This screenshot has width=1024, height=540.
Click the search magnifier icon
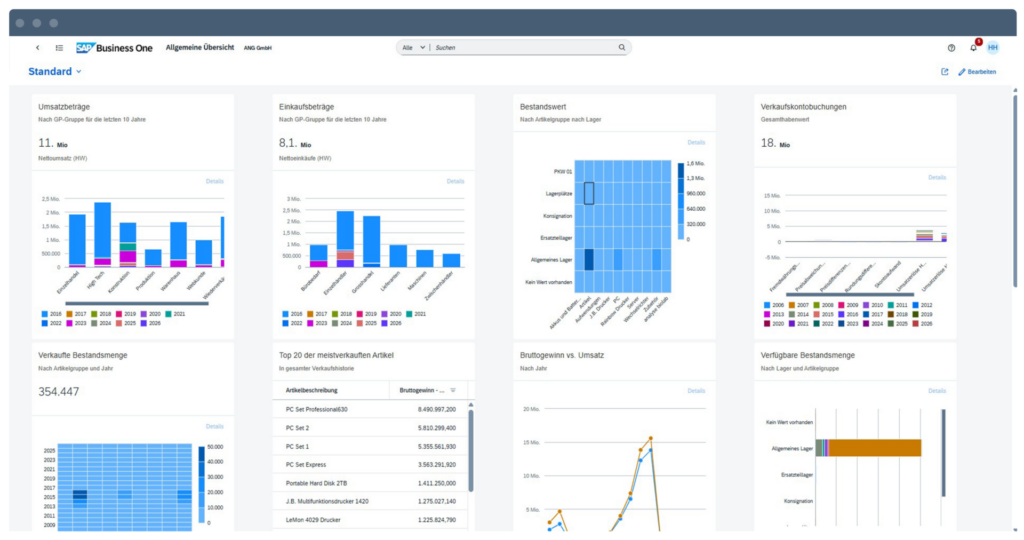click(622, 47)
